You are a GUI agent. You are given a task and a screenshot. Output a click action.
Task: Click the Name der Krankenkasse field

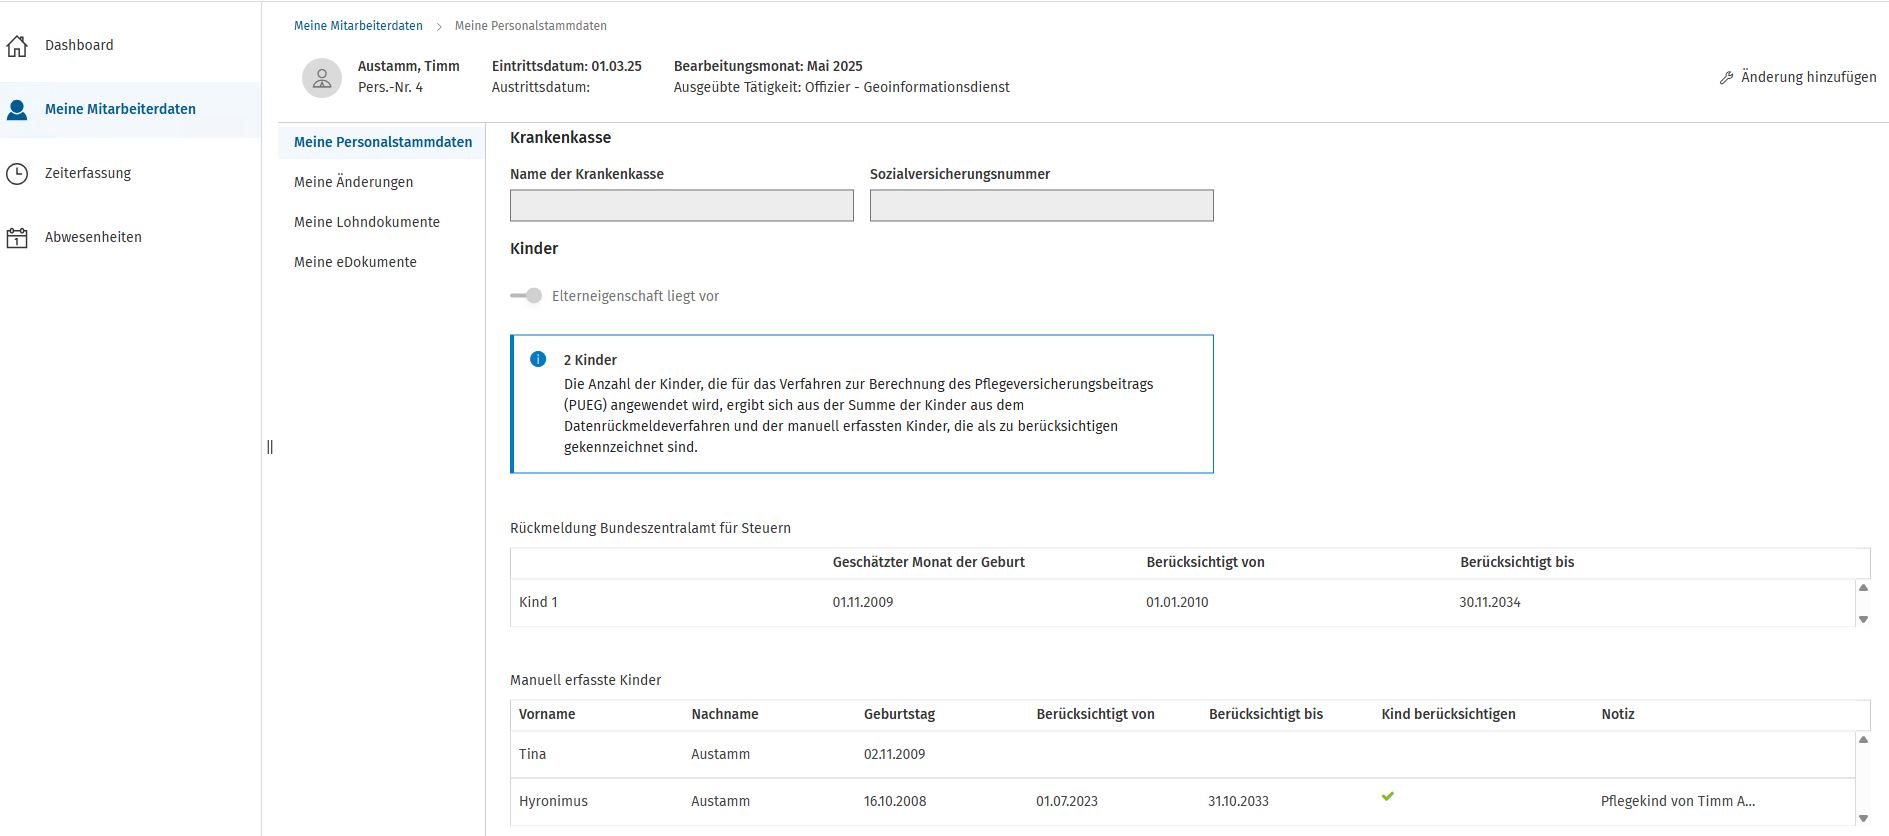click(682, 205)
